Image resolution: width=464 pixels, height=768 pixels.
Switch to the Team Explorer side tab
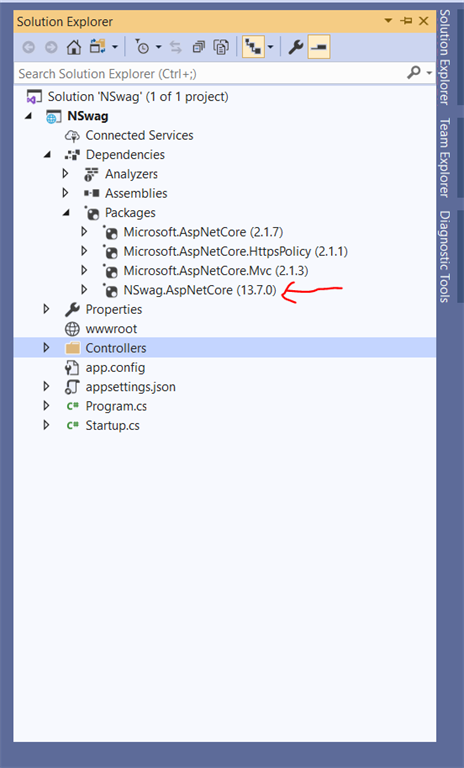click(444, 158)
